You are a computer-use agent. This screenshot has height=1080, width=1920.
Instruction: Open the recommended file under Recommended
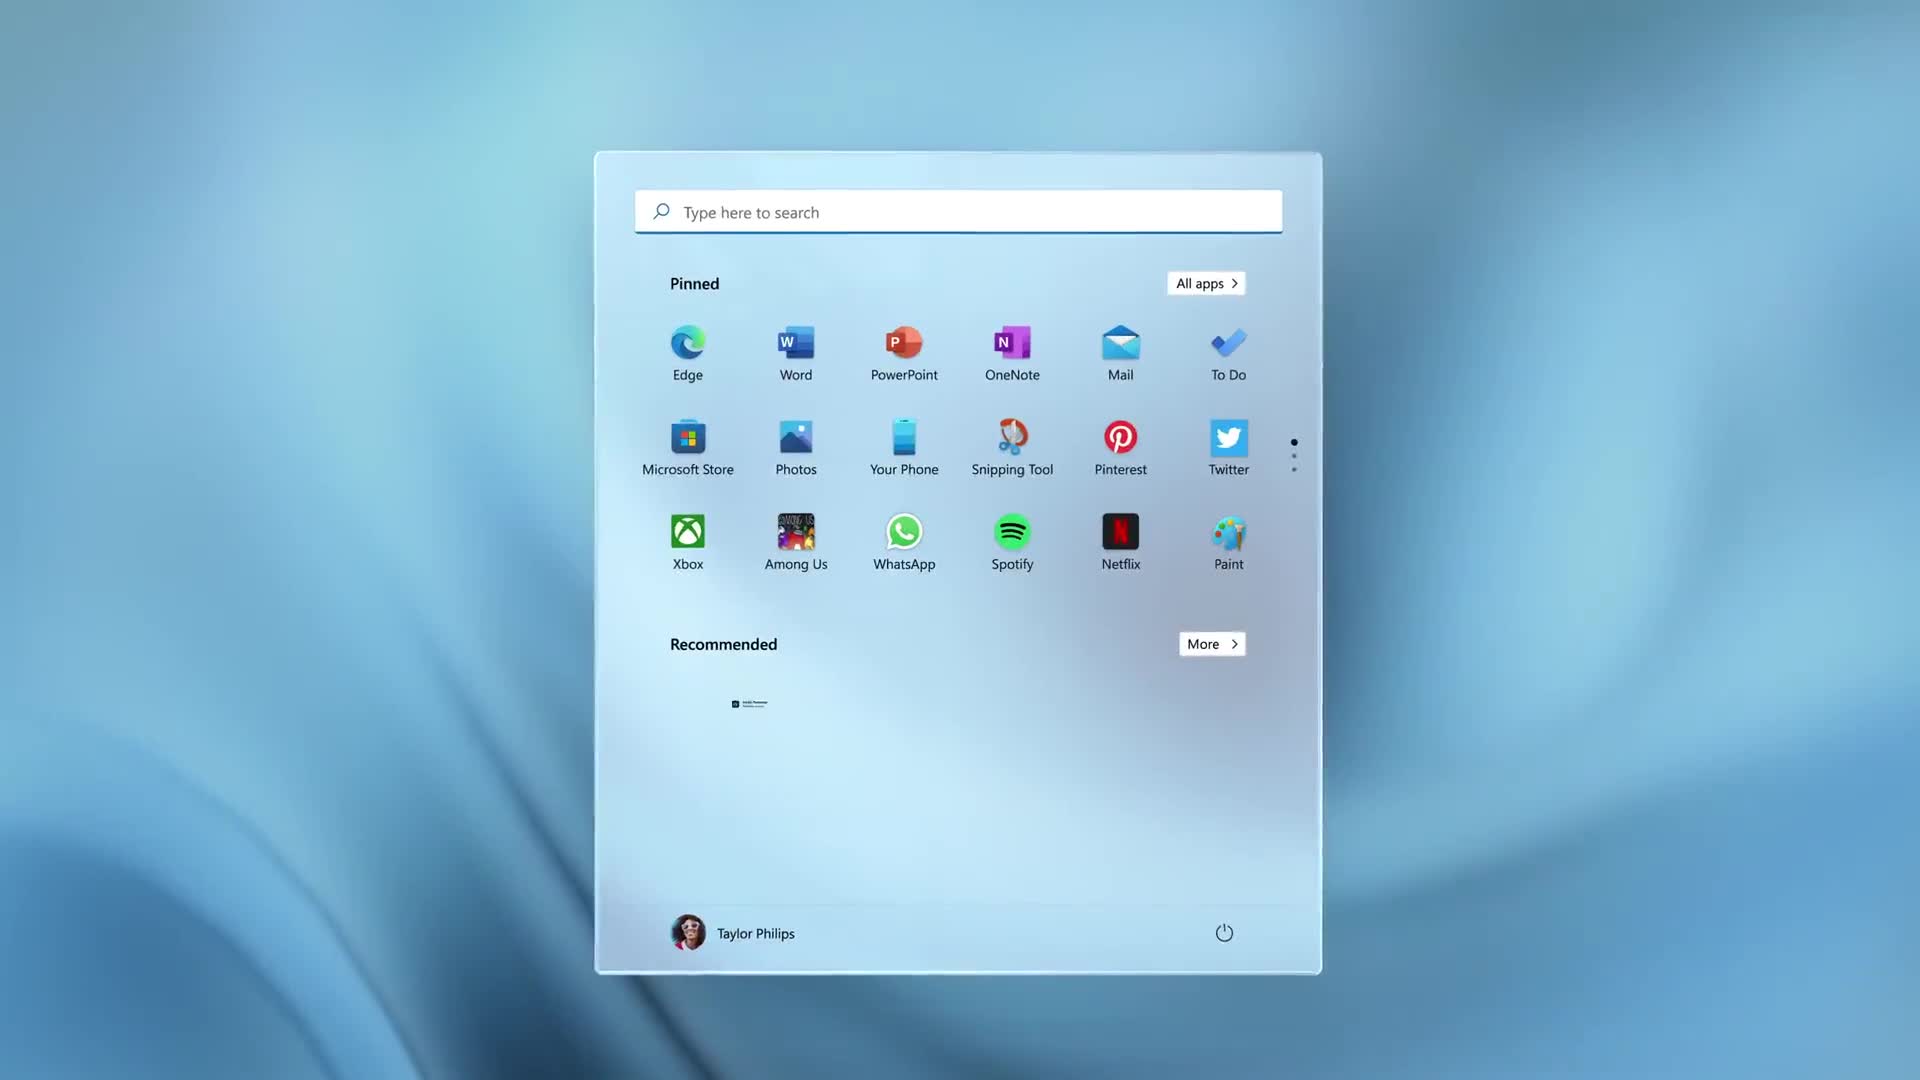pos(748,703)
